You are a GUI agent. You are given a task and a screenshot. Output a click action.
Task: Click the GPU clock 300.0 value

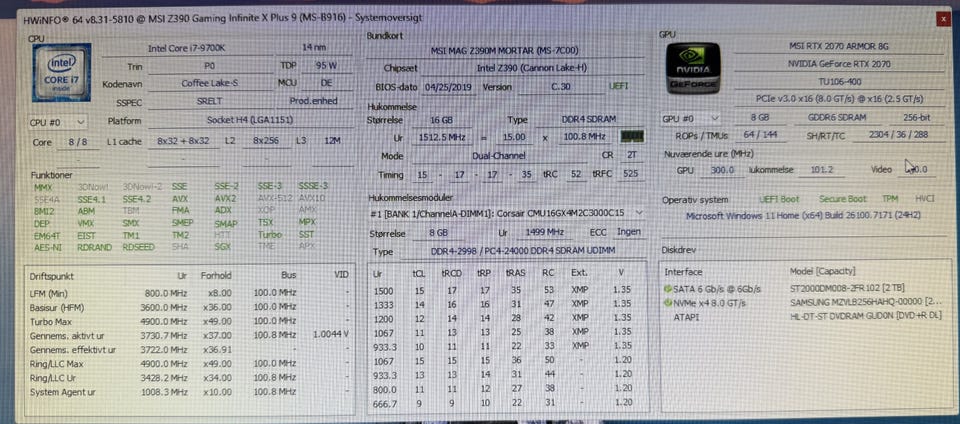(x=721, y=170)
